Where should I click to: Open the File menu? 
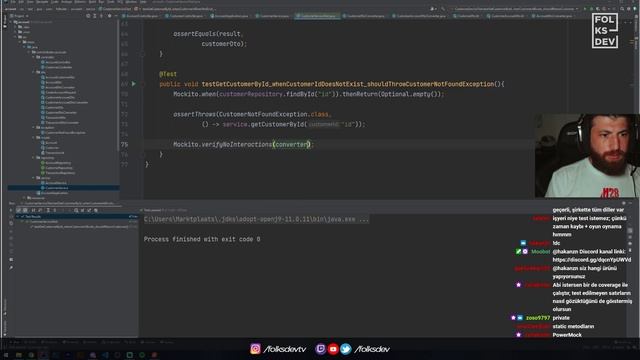[13, 2]
